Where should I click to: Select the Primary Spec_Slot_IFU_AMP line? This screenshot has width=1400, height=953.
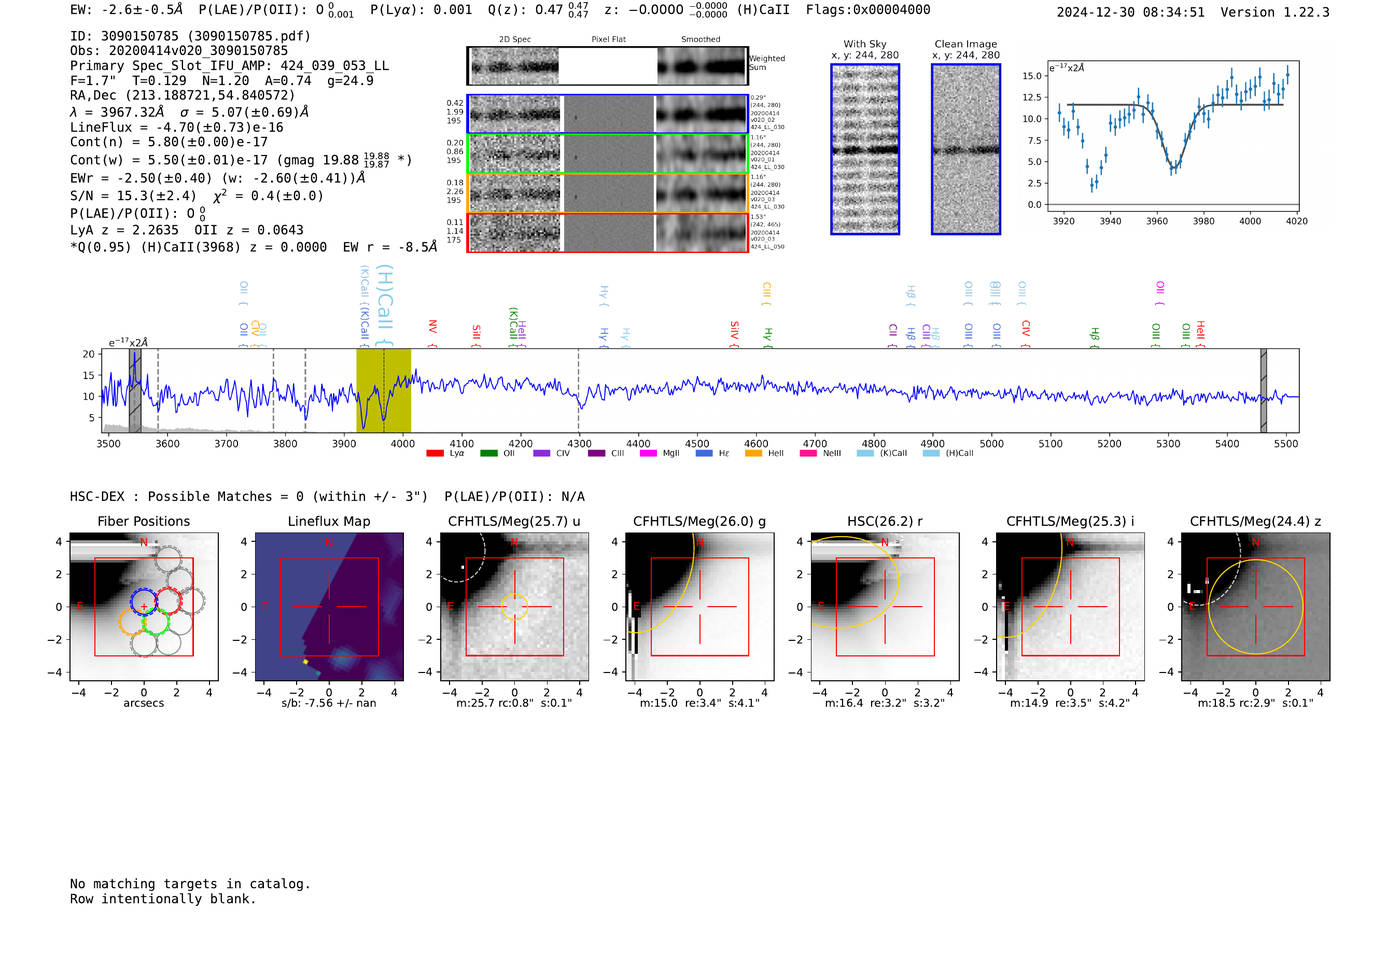point(229,65)
